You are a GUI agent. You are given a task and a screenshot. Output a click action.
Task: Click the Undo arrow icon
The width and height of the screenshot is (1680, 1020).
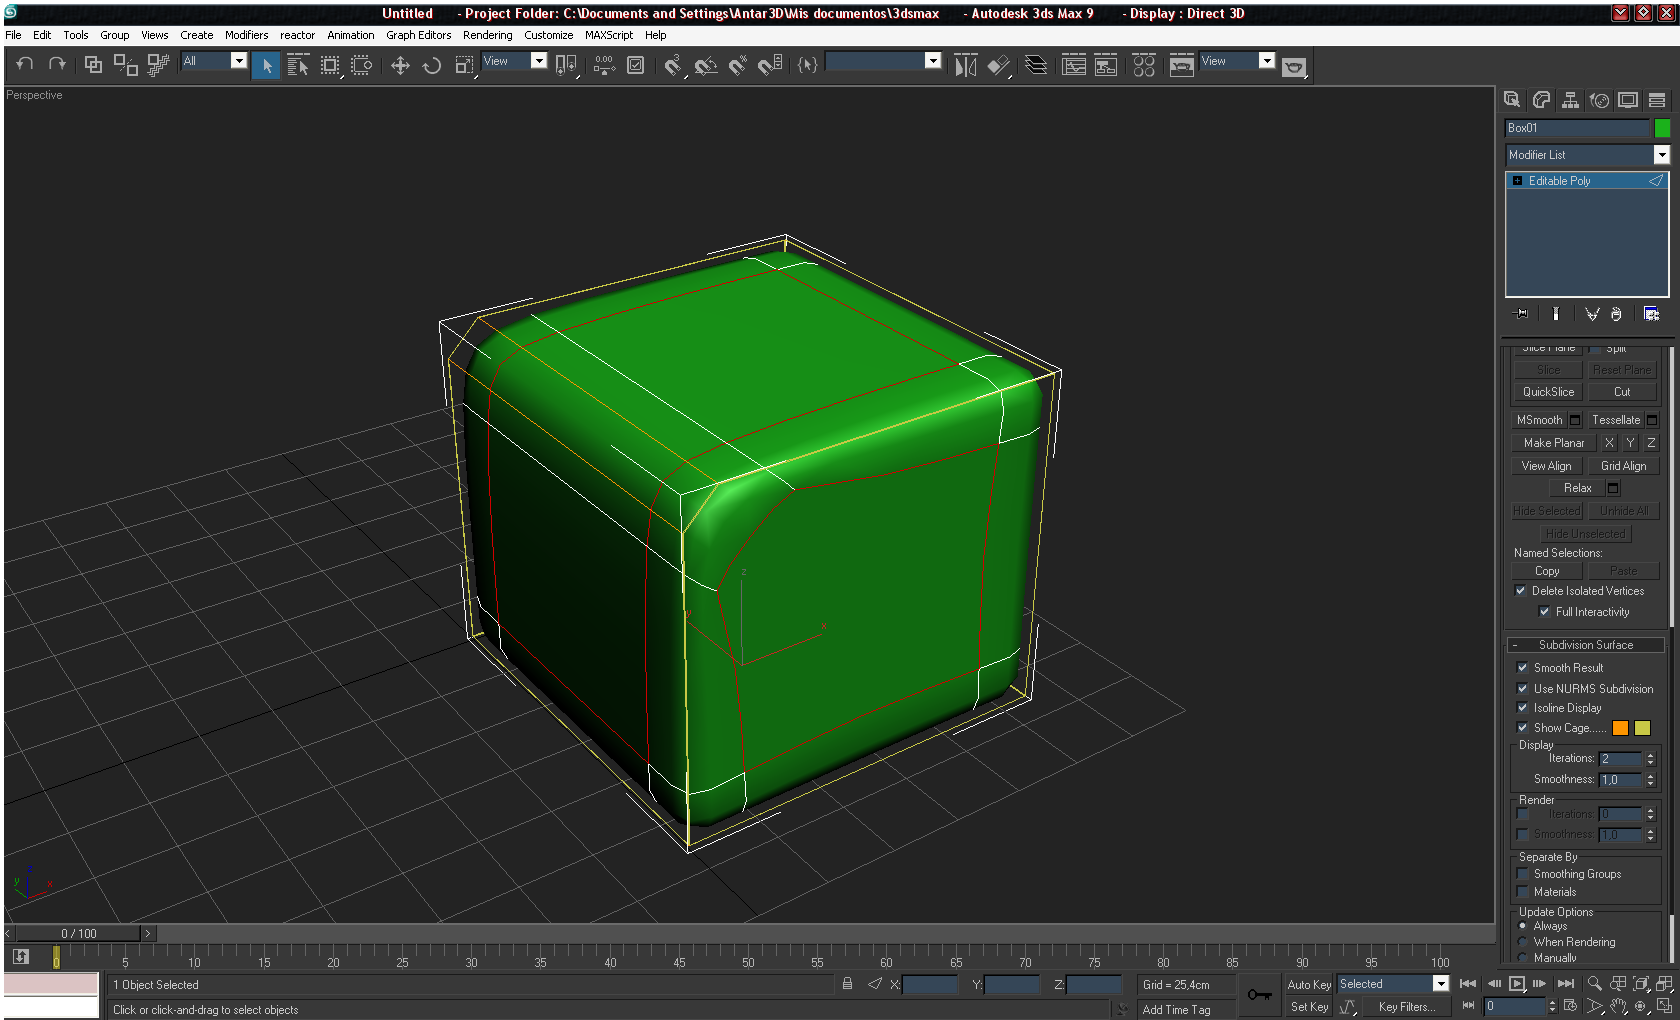coord(25,64)
